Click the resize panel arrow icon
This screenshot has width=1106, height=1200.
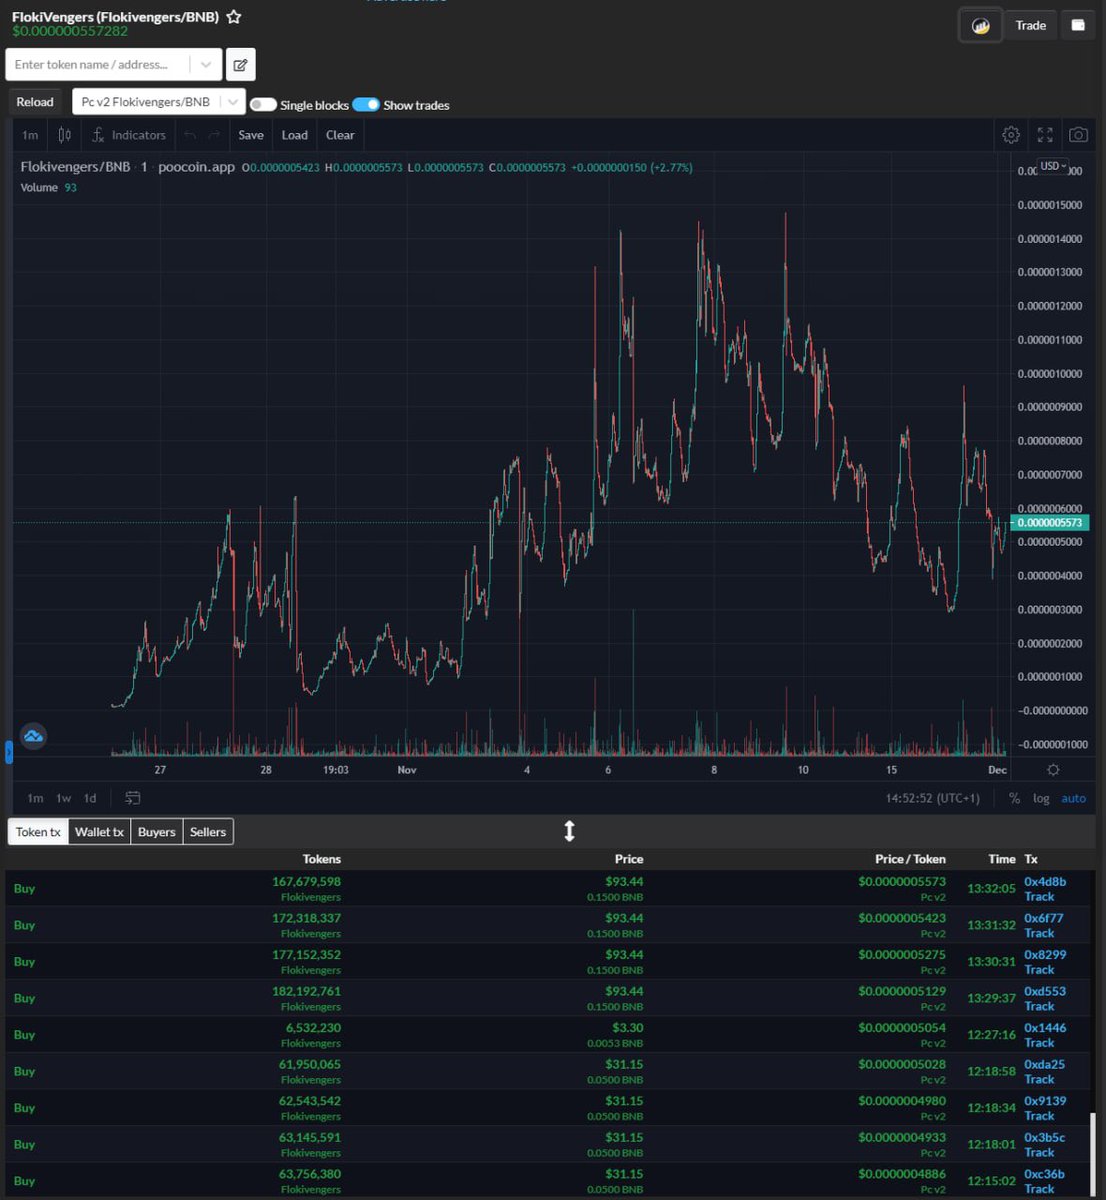(569, 831)
